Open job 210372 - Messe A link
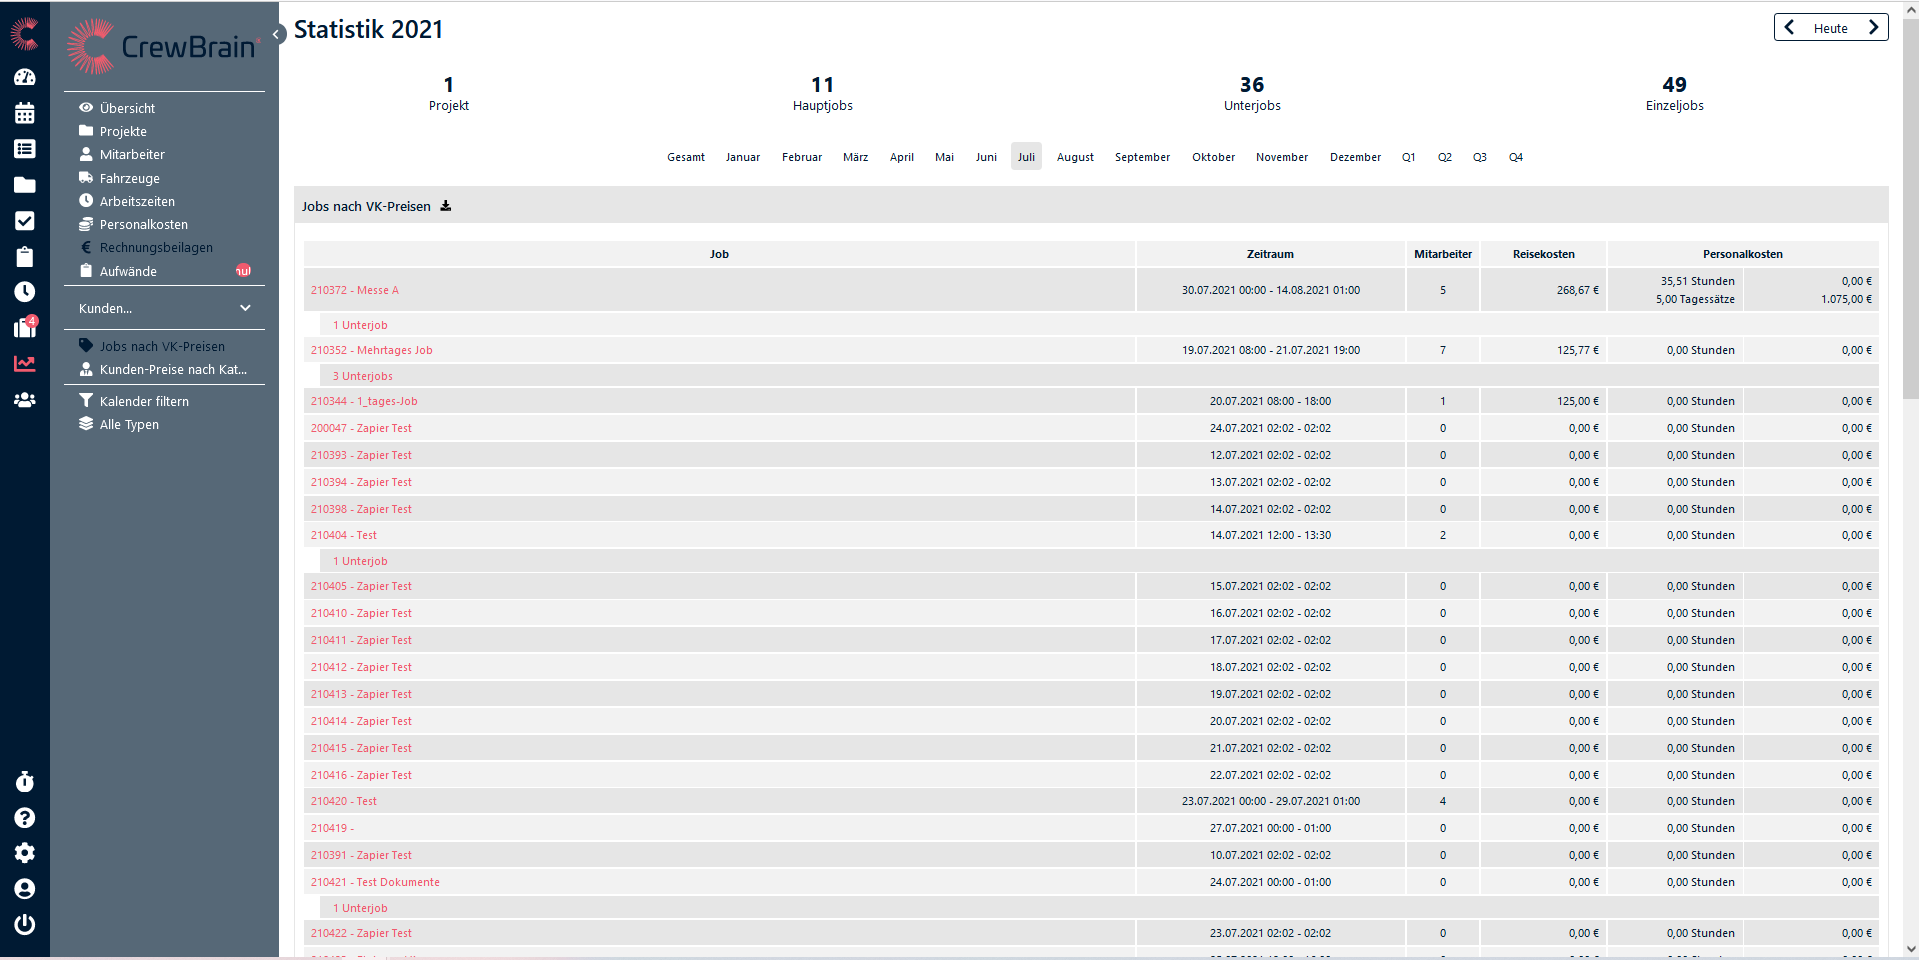The width and height of the screenshot is (1919, 960). [354, 290]
